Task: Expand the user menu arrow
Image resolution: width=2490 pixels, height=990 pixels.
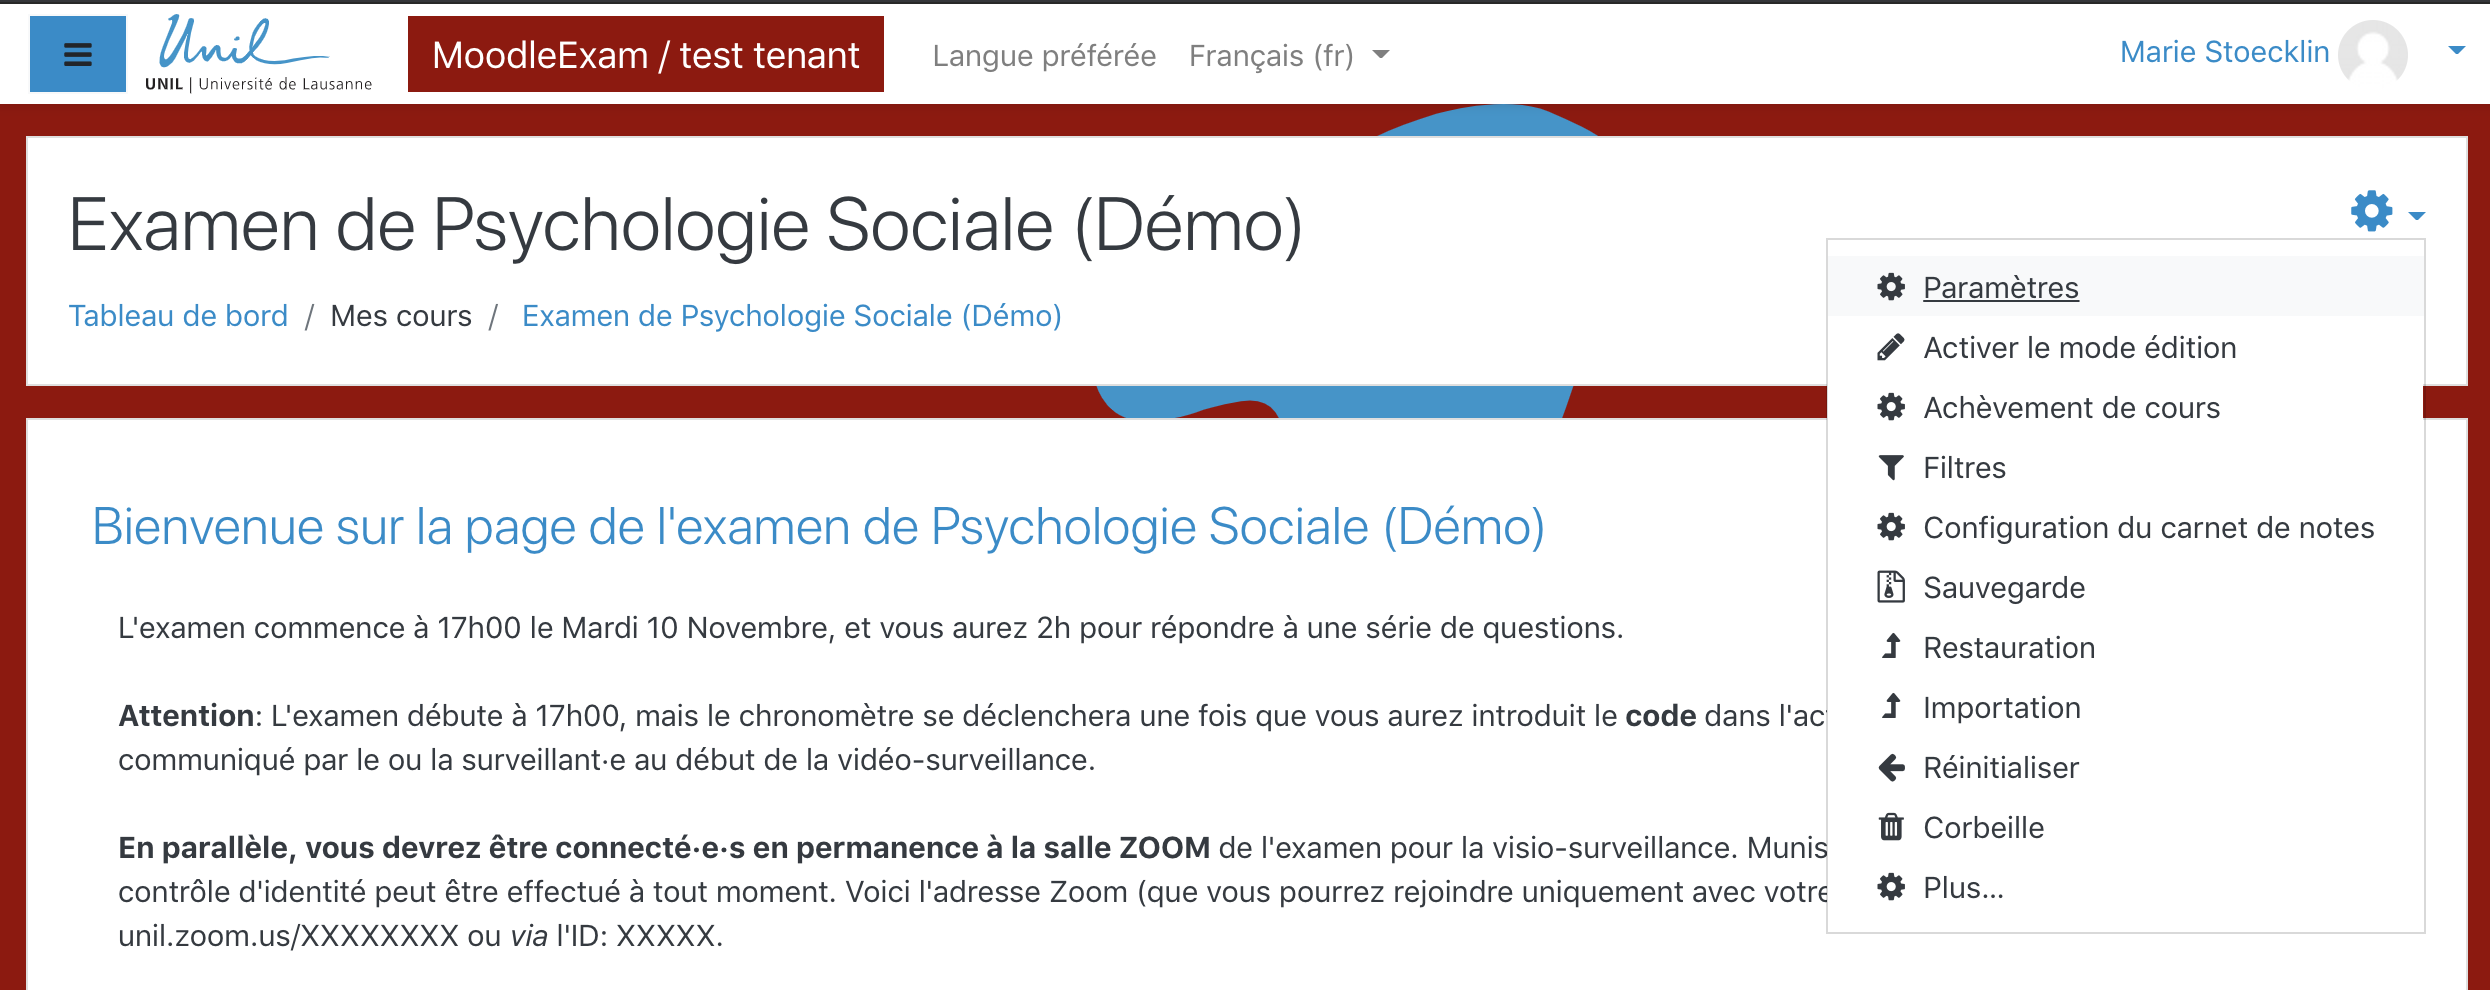Action: pos(2455,50)
